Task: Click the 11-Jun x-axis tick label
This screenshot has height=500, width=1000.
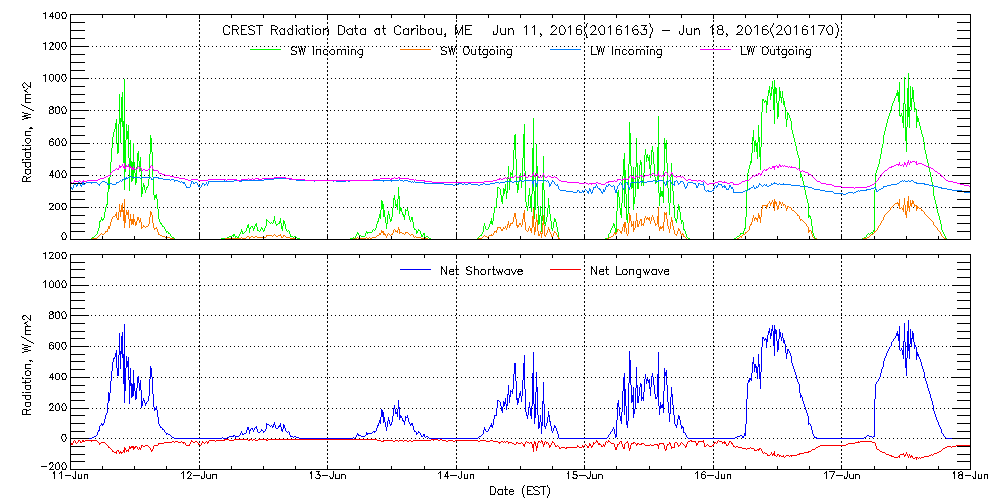Action: (x=72, y=476)
